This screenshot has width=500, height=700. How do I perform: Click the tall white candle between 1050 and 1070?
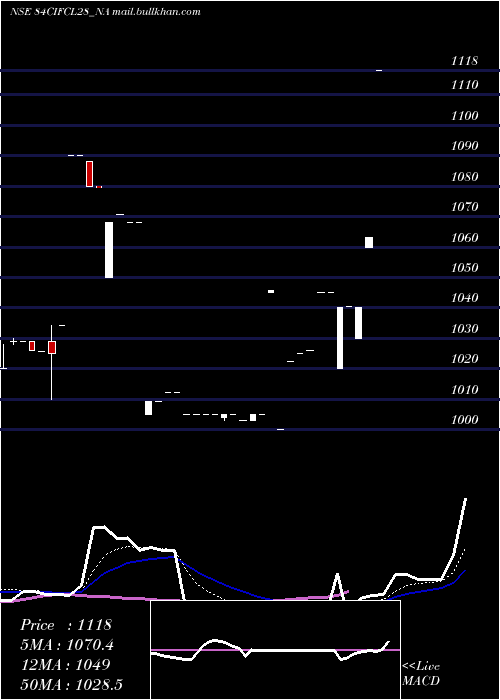(109, 250)
